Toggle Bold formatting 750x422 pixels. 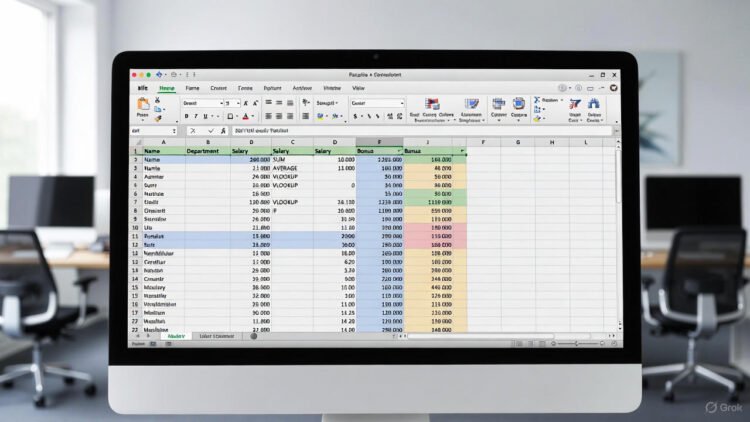tap(186, 116)
